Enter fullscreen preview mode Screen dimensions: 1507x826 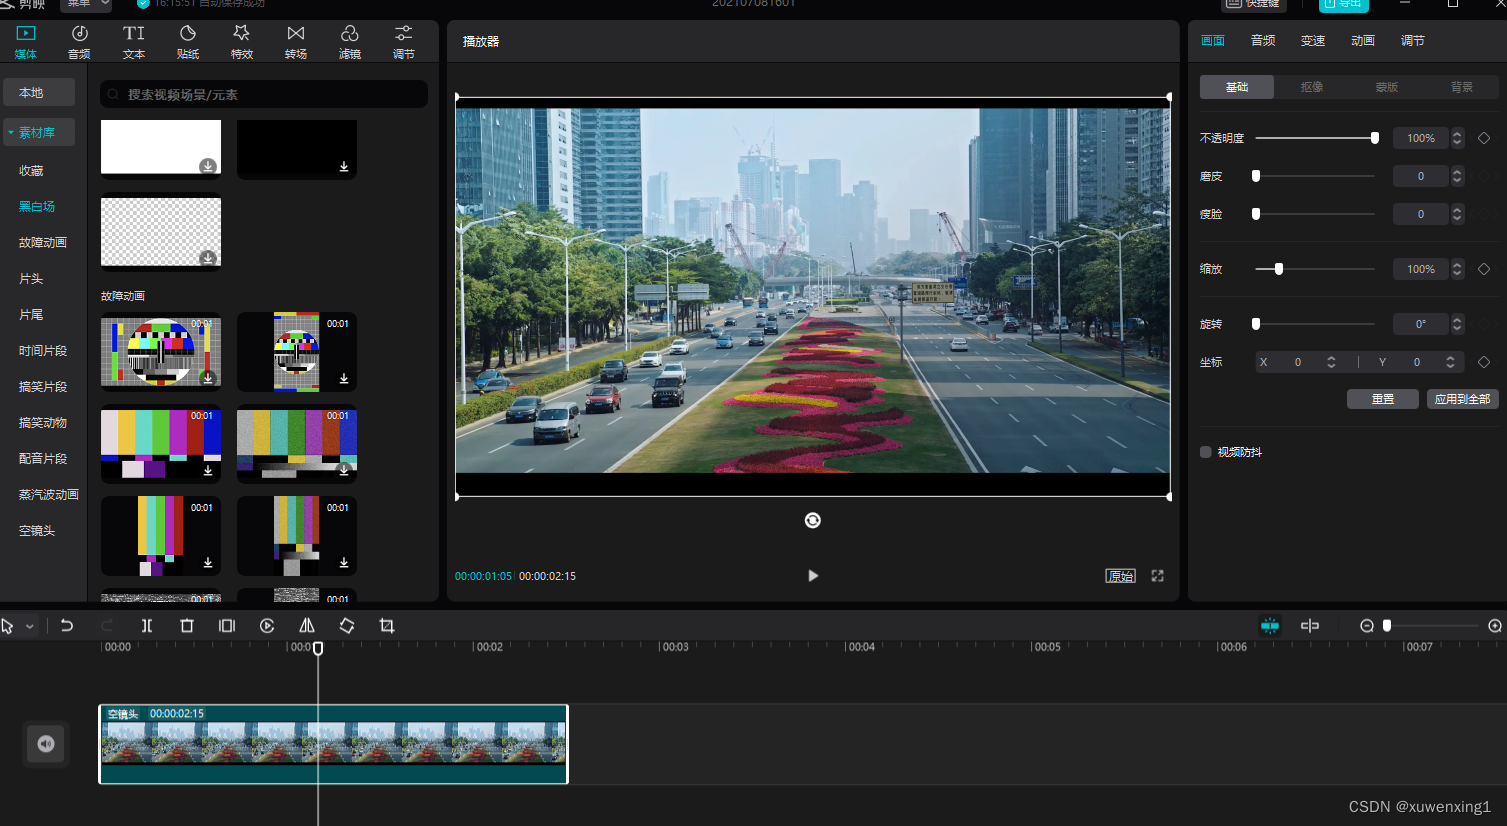coord(1158,576)
